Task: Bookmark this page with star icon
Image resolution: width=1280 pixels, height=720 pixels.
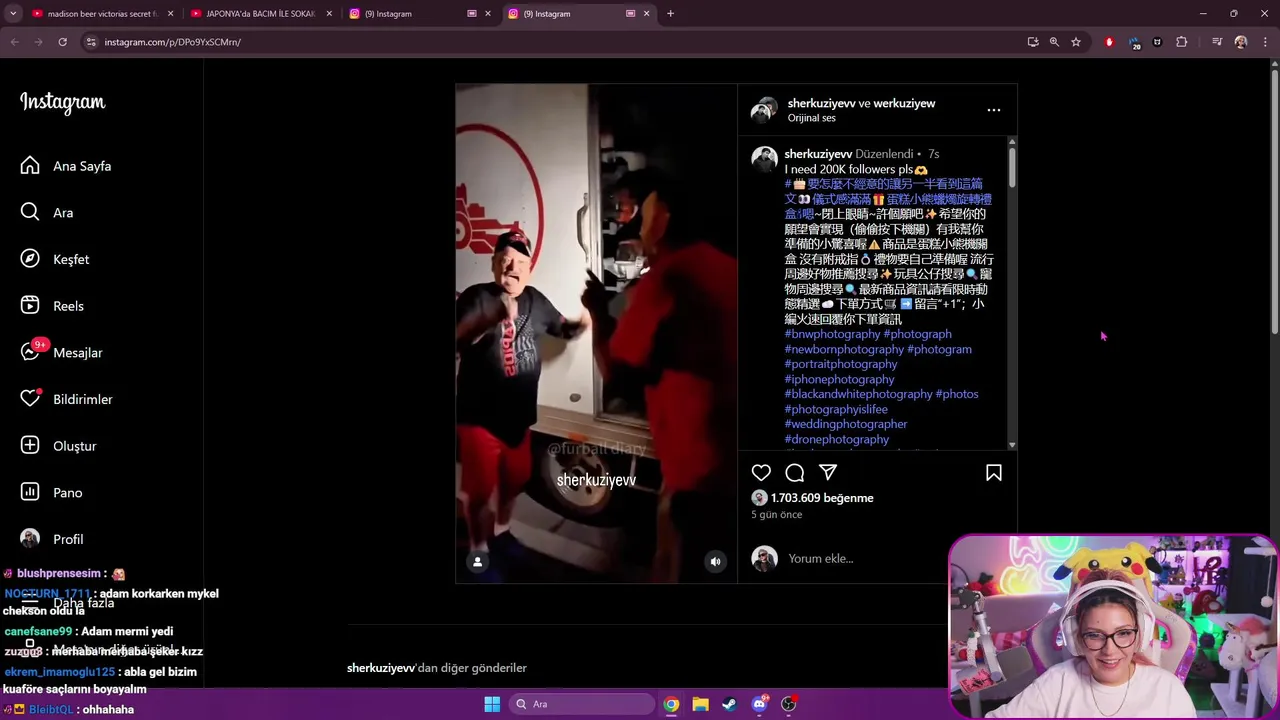Action: [1076, 42]
